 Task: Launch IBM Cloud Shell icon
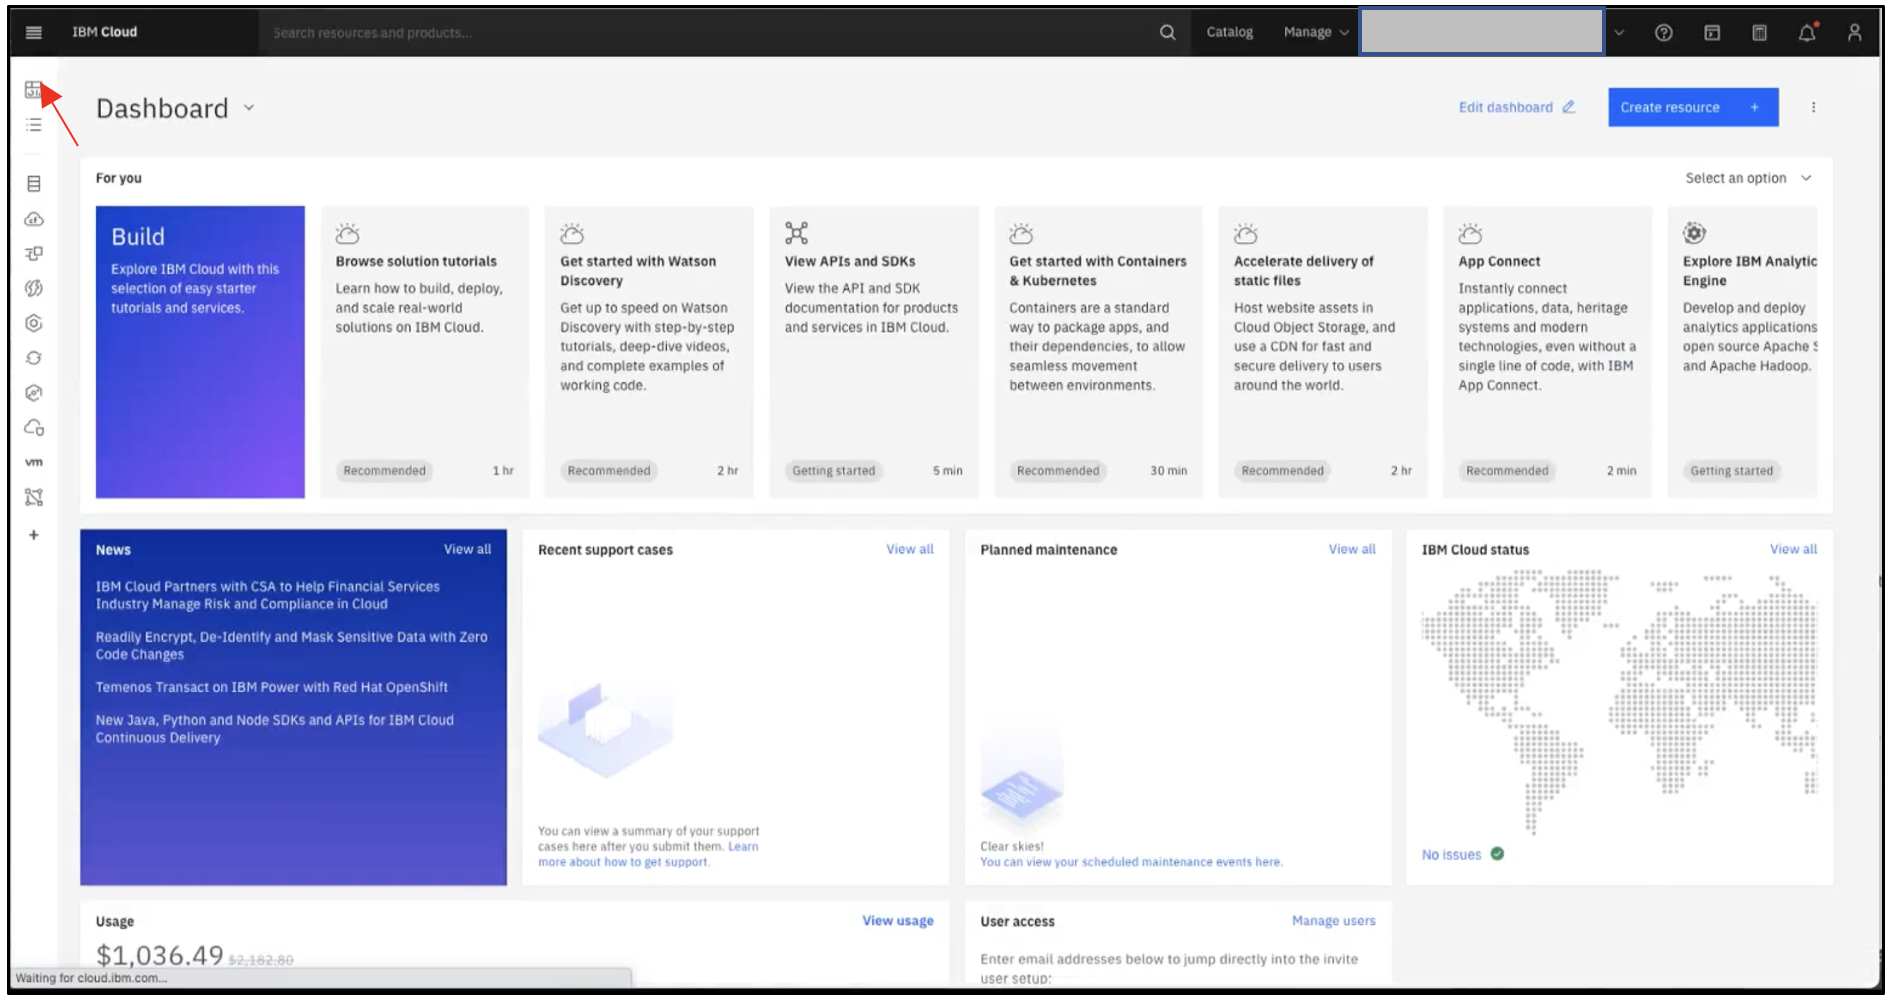pos(1711,32)
